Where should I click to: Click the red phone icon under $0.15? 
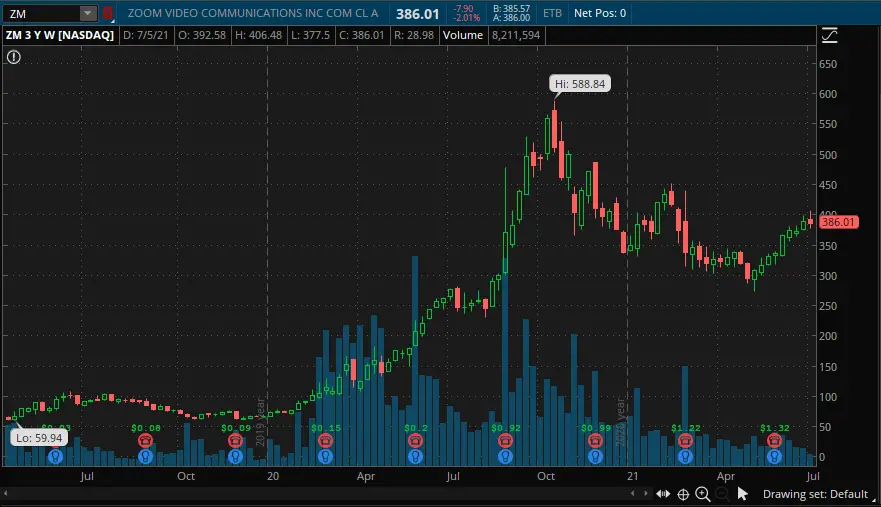(x=325, y=441)
